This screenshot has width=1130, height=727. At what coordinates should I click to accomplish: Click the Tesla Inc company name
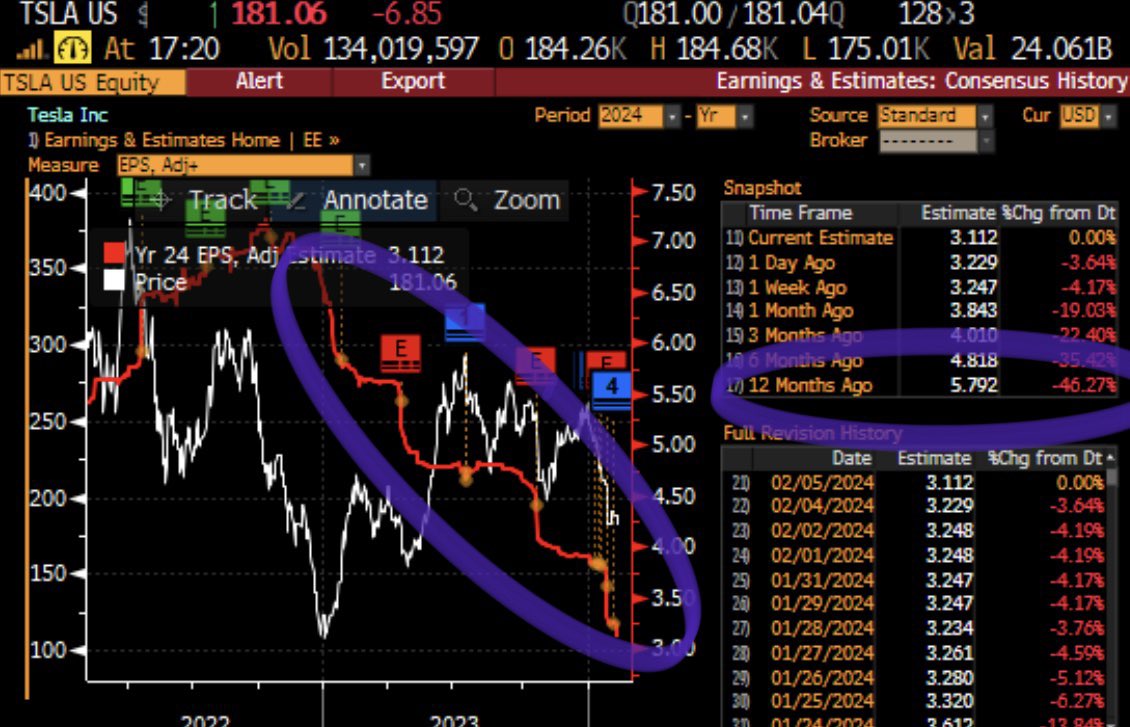click(x=68, y=115)
